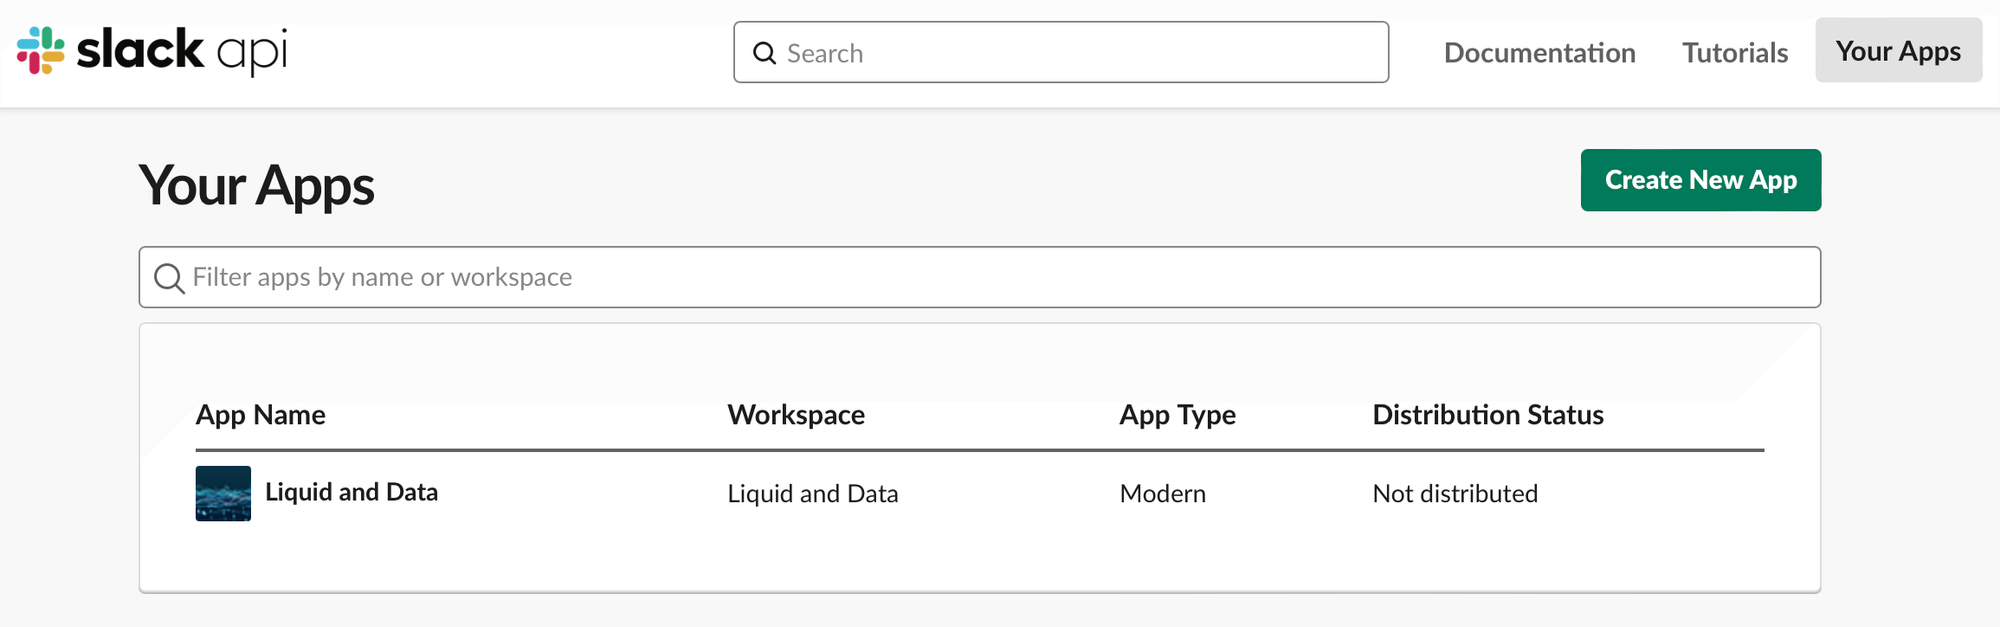
Task: Open the Liquid and Data app thumbnail
Action: pos(223,493)
